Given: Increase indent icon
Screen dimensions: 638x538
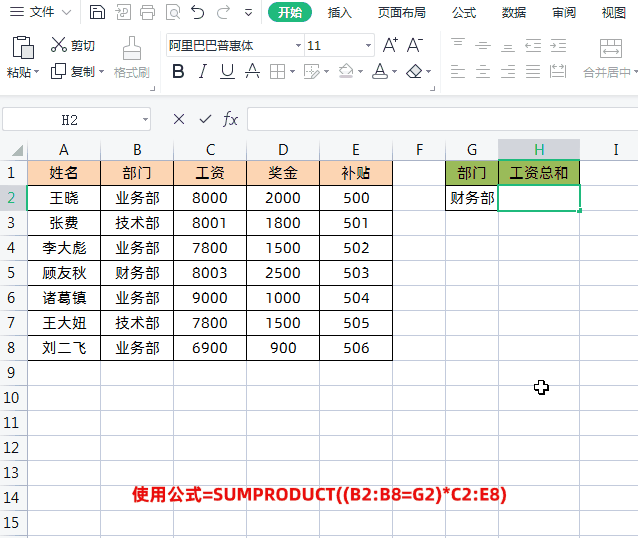Looking at the screenshot, I should 558,45.
